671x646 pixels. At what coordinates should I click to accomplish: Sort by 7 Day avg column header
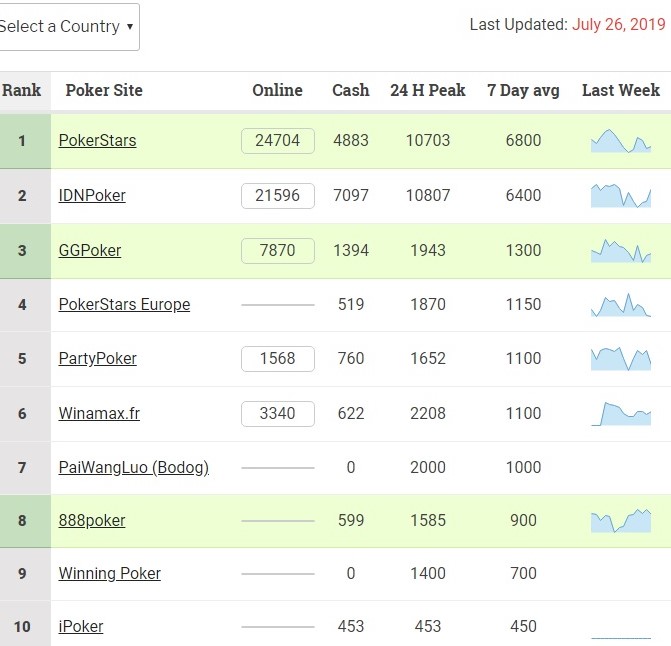click(x=523, y=90)
